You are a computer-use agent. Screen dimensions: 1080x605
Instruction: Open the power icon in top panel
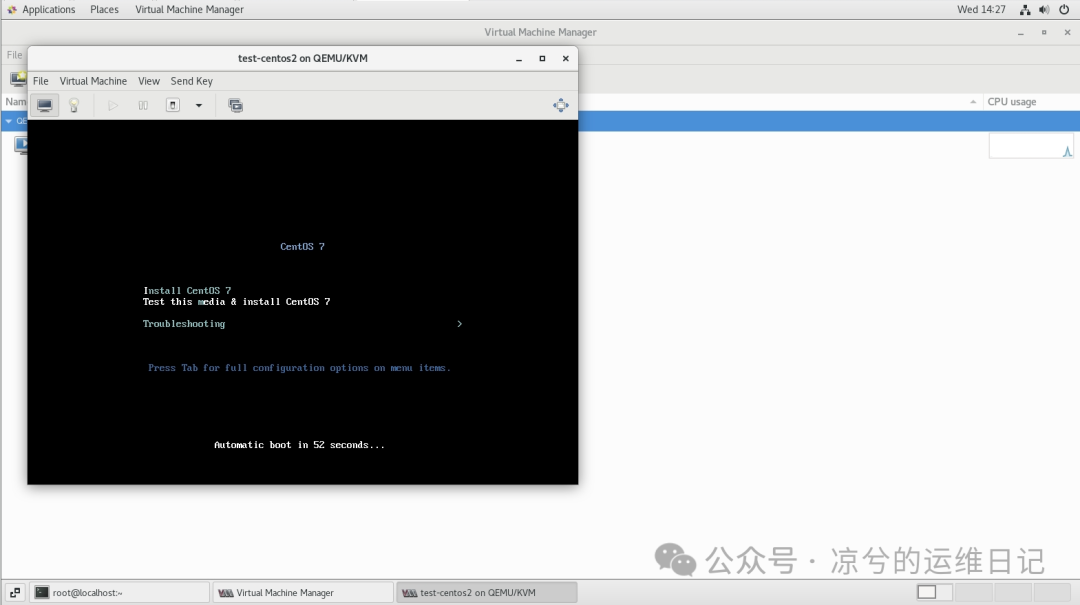[1064, 10]
